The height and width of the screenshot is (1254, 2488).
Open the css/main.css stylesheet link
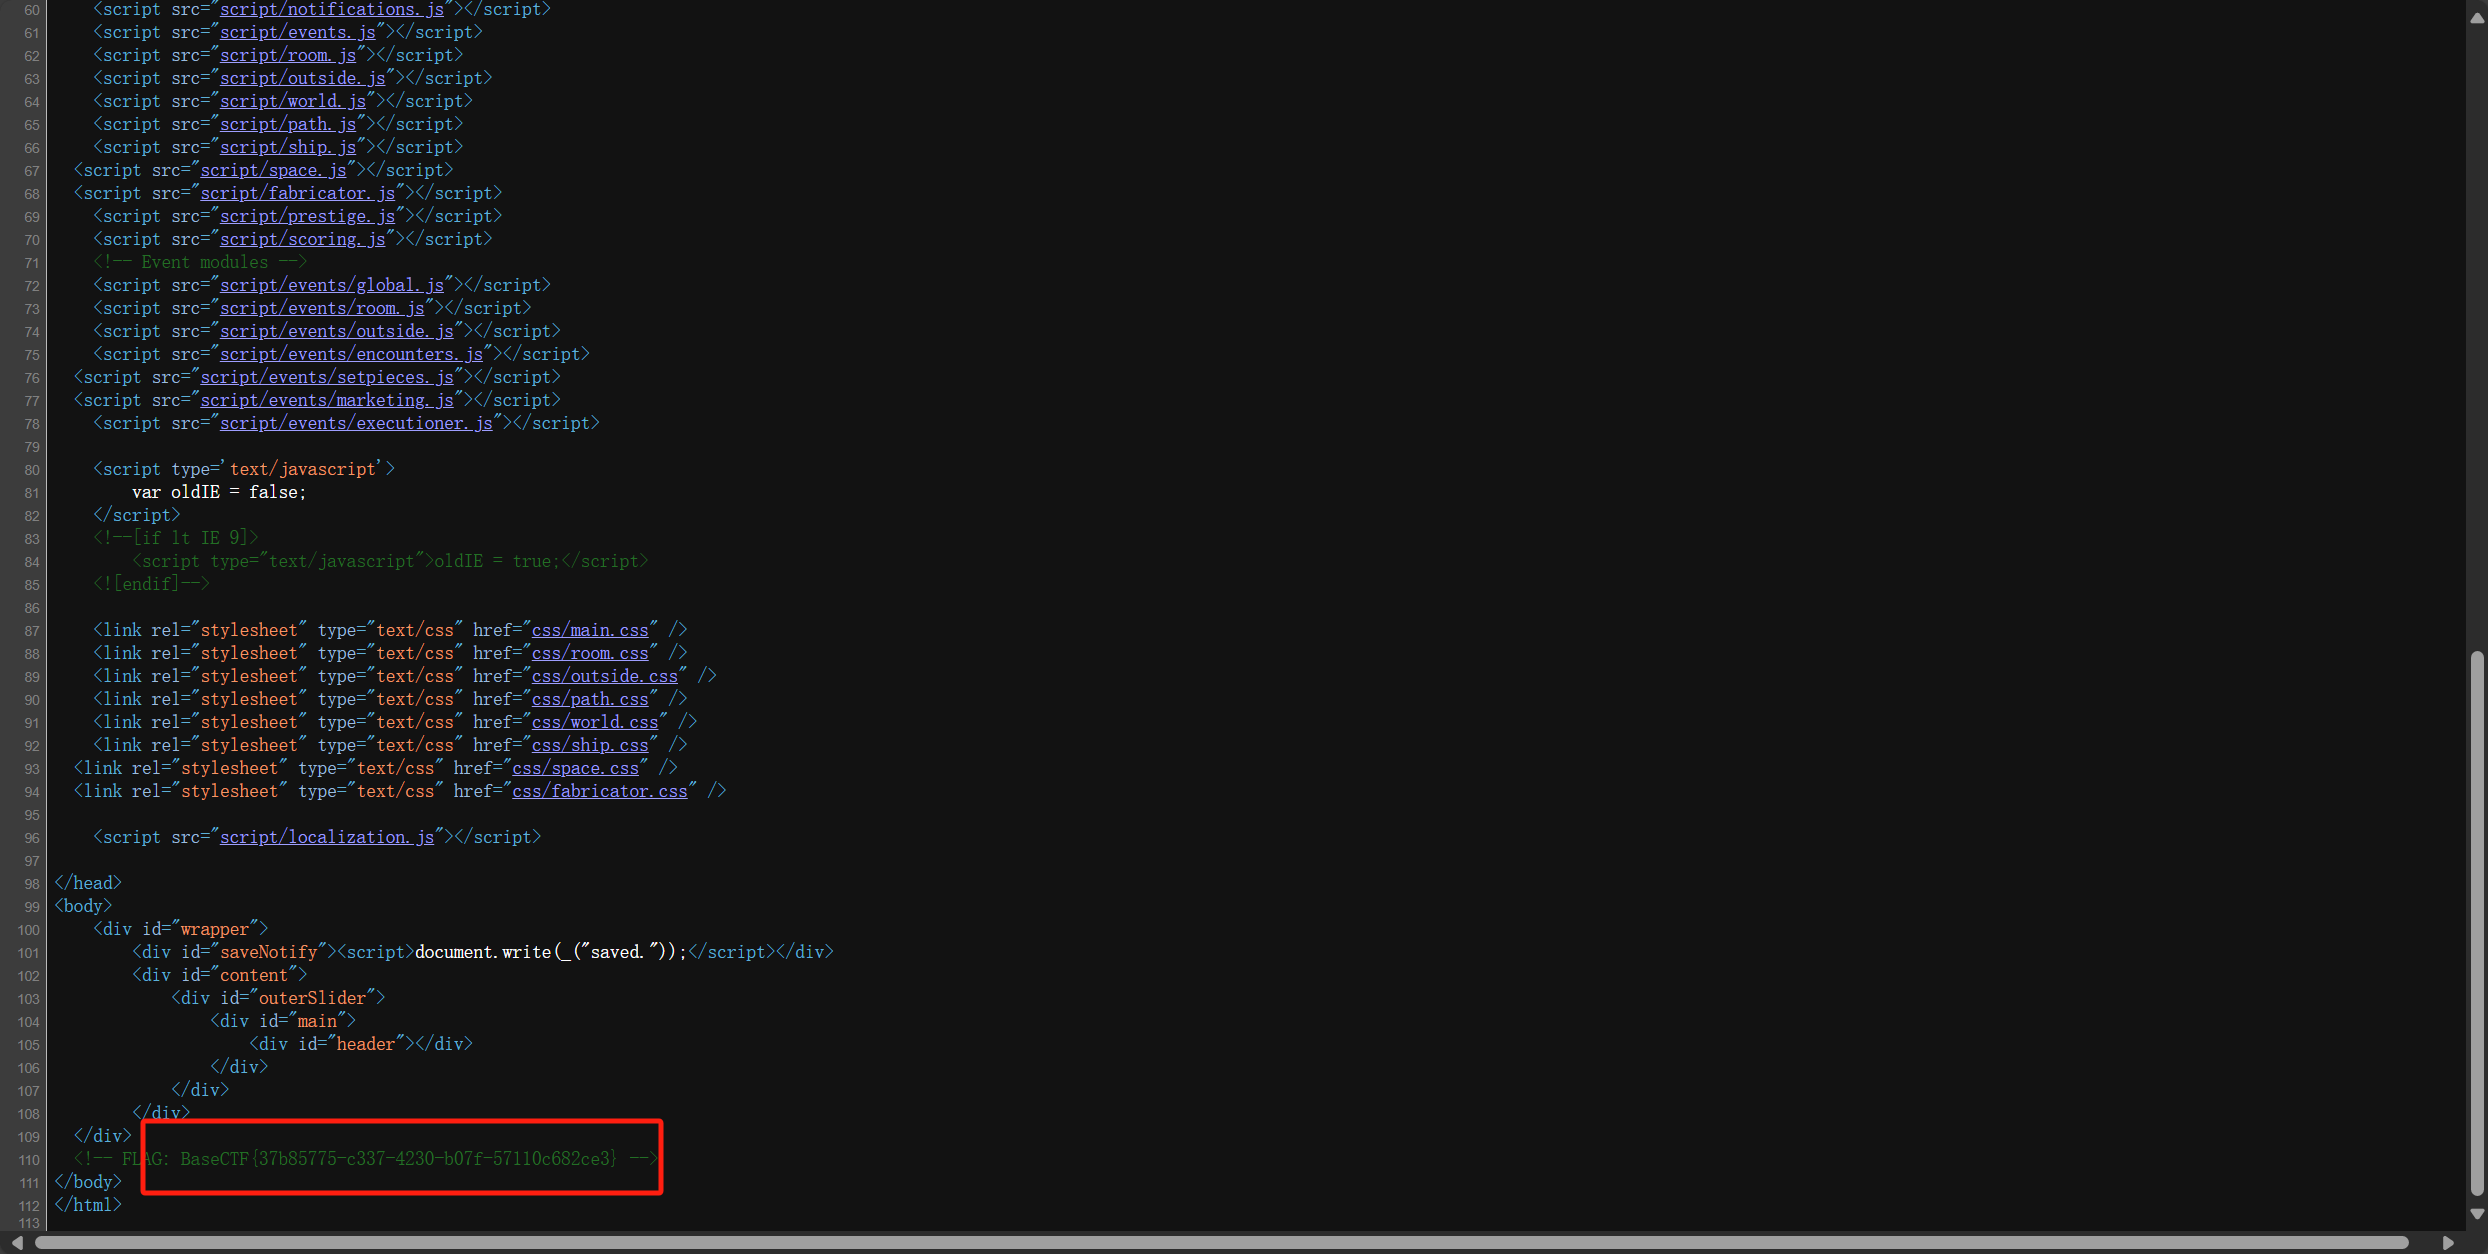point(589,630)
